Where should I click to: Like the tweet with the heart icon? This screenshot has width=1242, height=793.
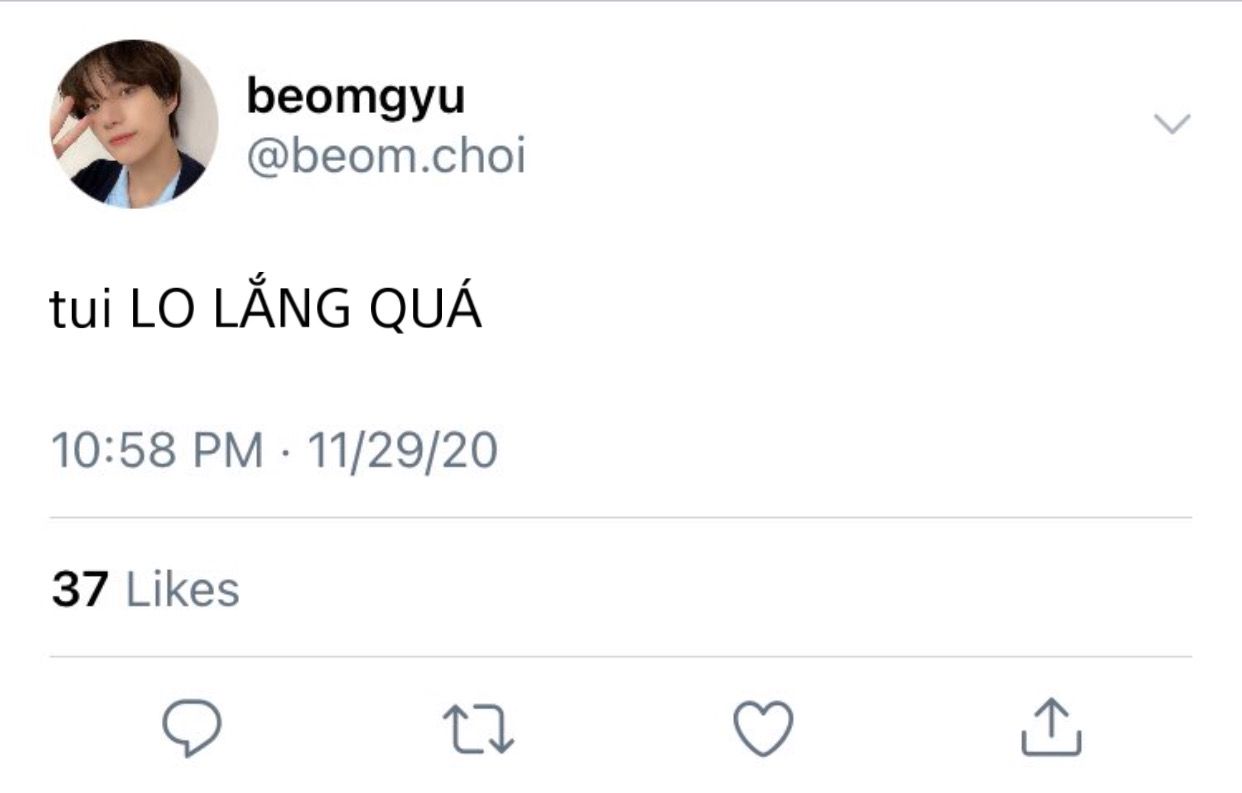764,728
